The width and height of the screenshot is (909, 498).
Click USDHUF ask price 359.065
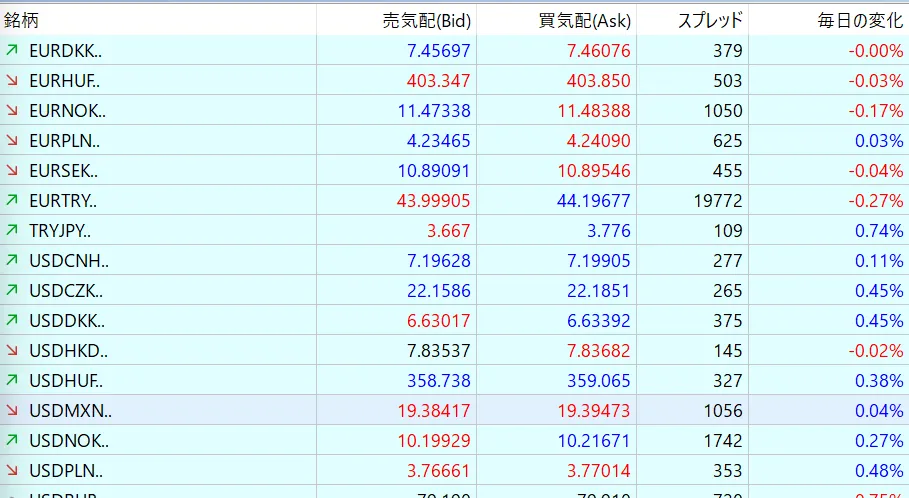tap(598, 381)
